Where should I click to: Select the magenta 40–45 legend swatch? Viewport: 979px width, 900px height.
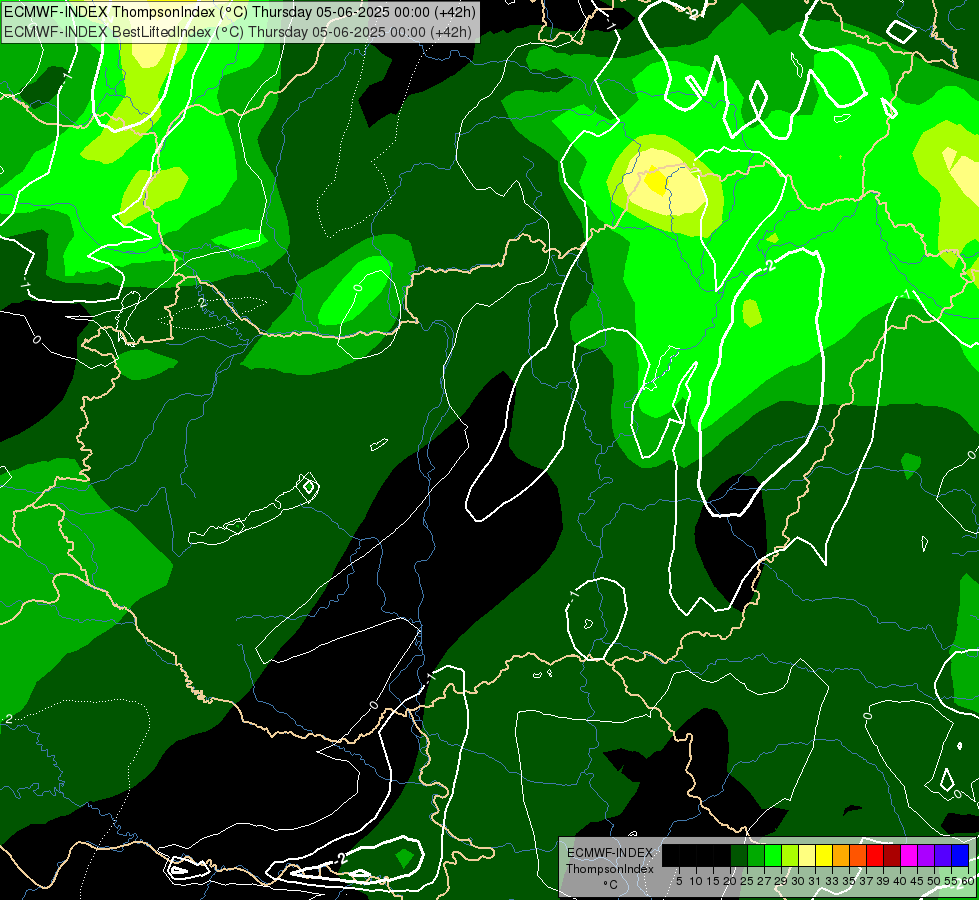909,855
